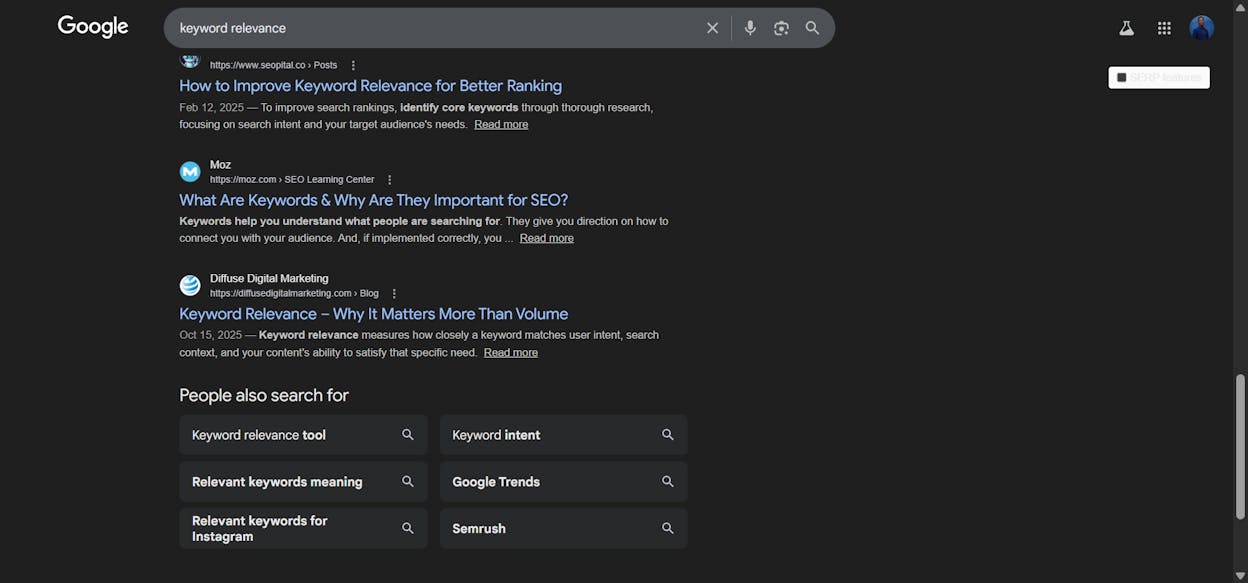Click search icon on Relevant keywords for Instagram

tap(408, 528)
